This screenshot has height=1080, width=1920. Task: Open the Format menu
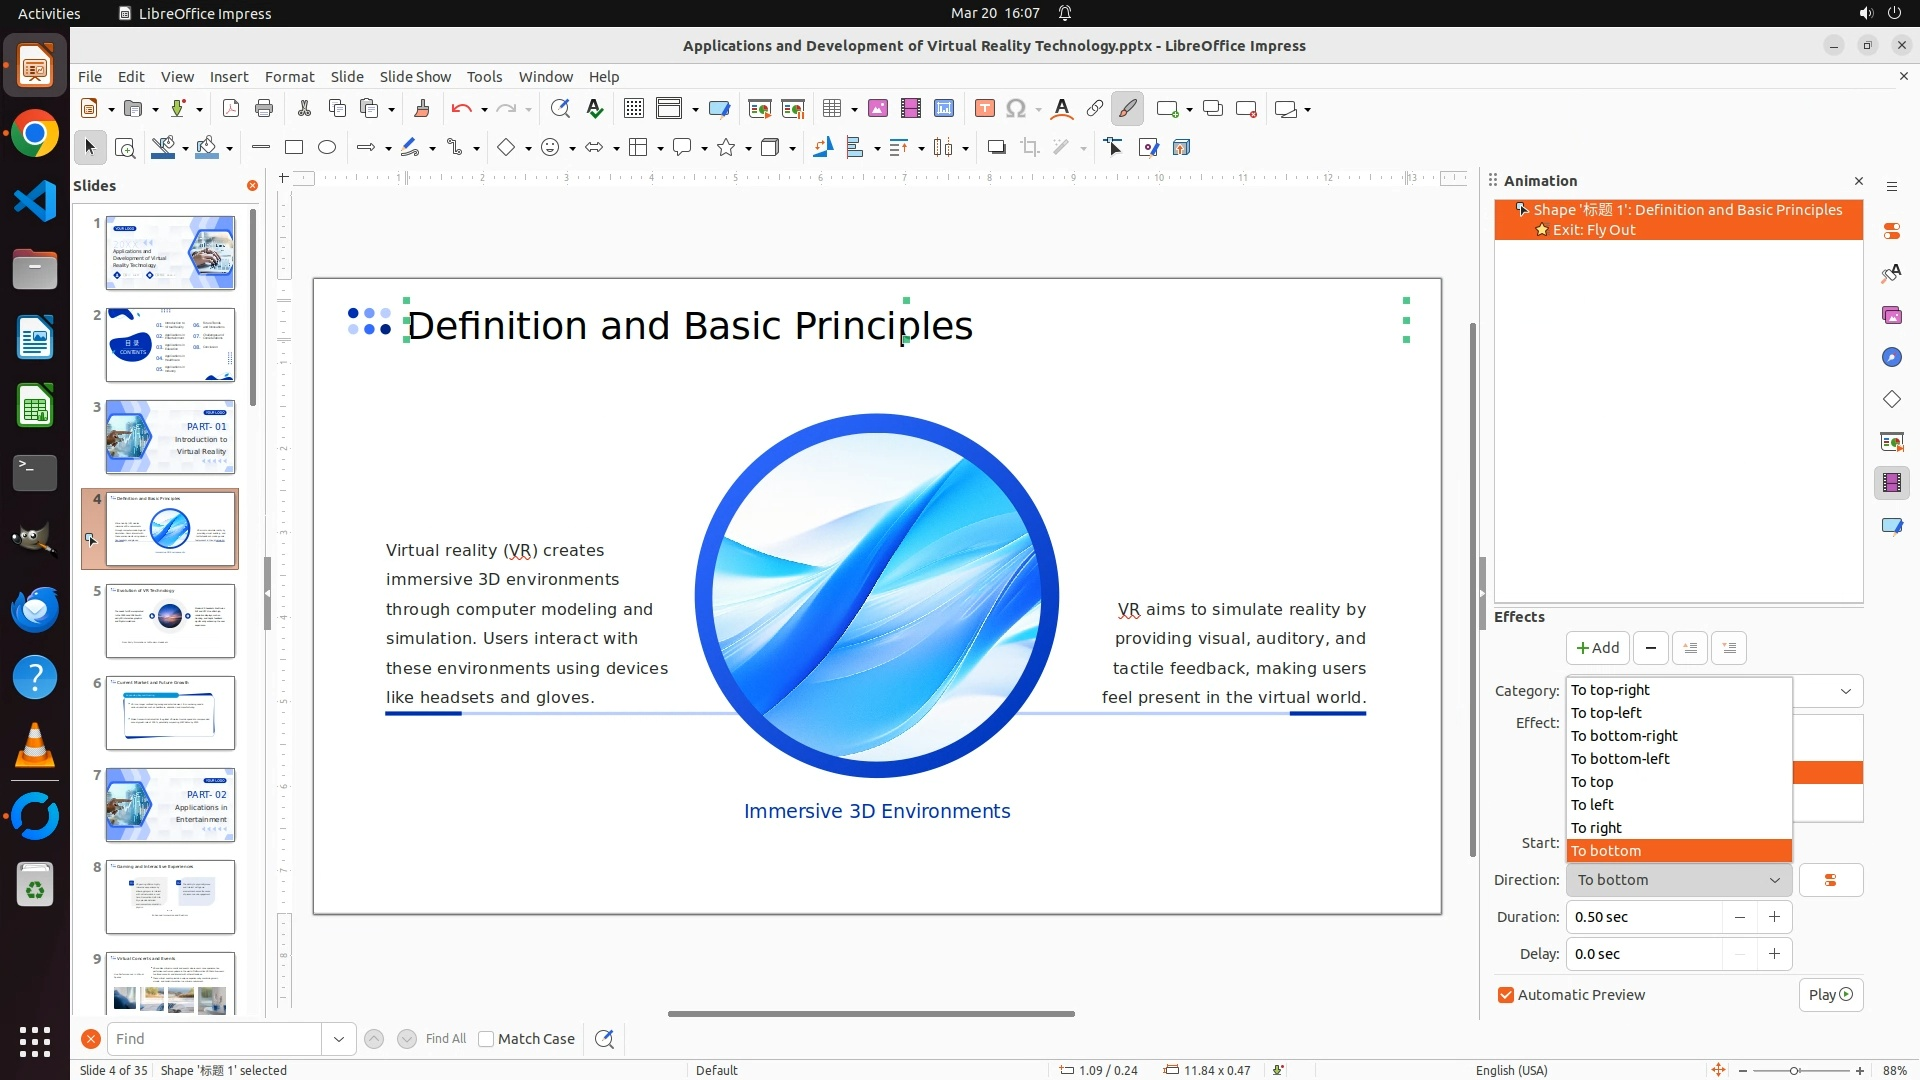[x=289, y=77]
